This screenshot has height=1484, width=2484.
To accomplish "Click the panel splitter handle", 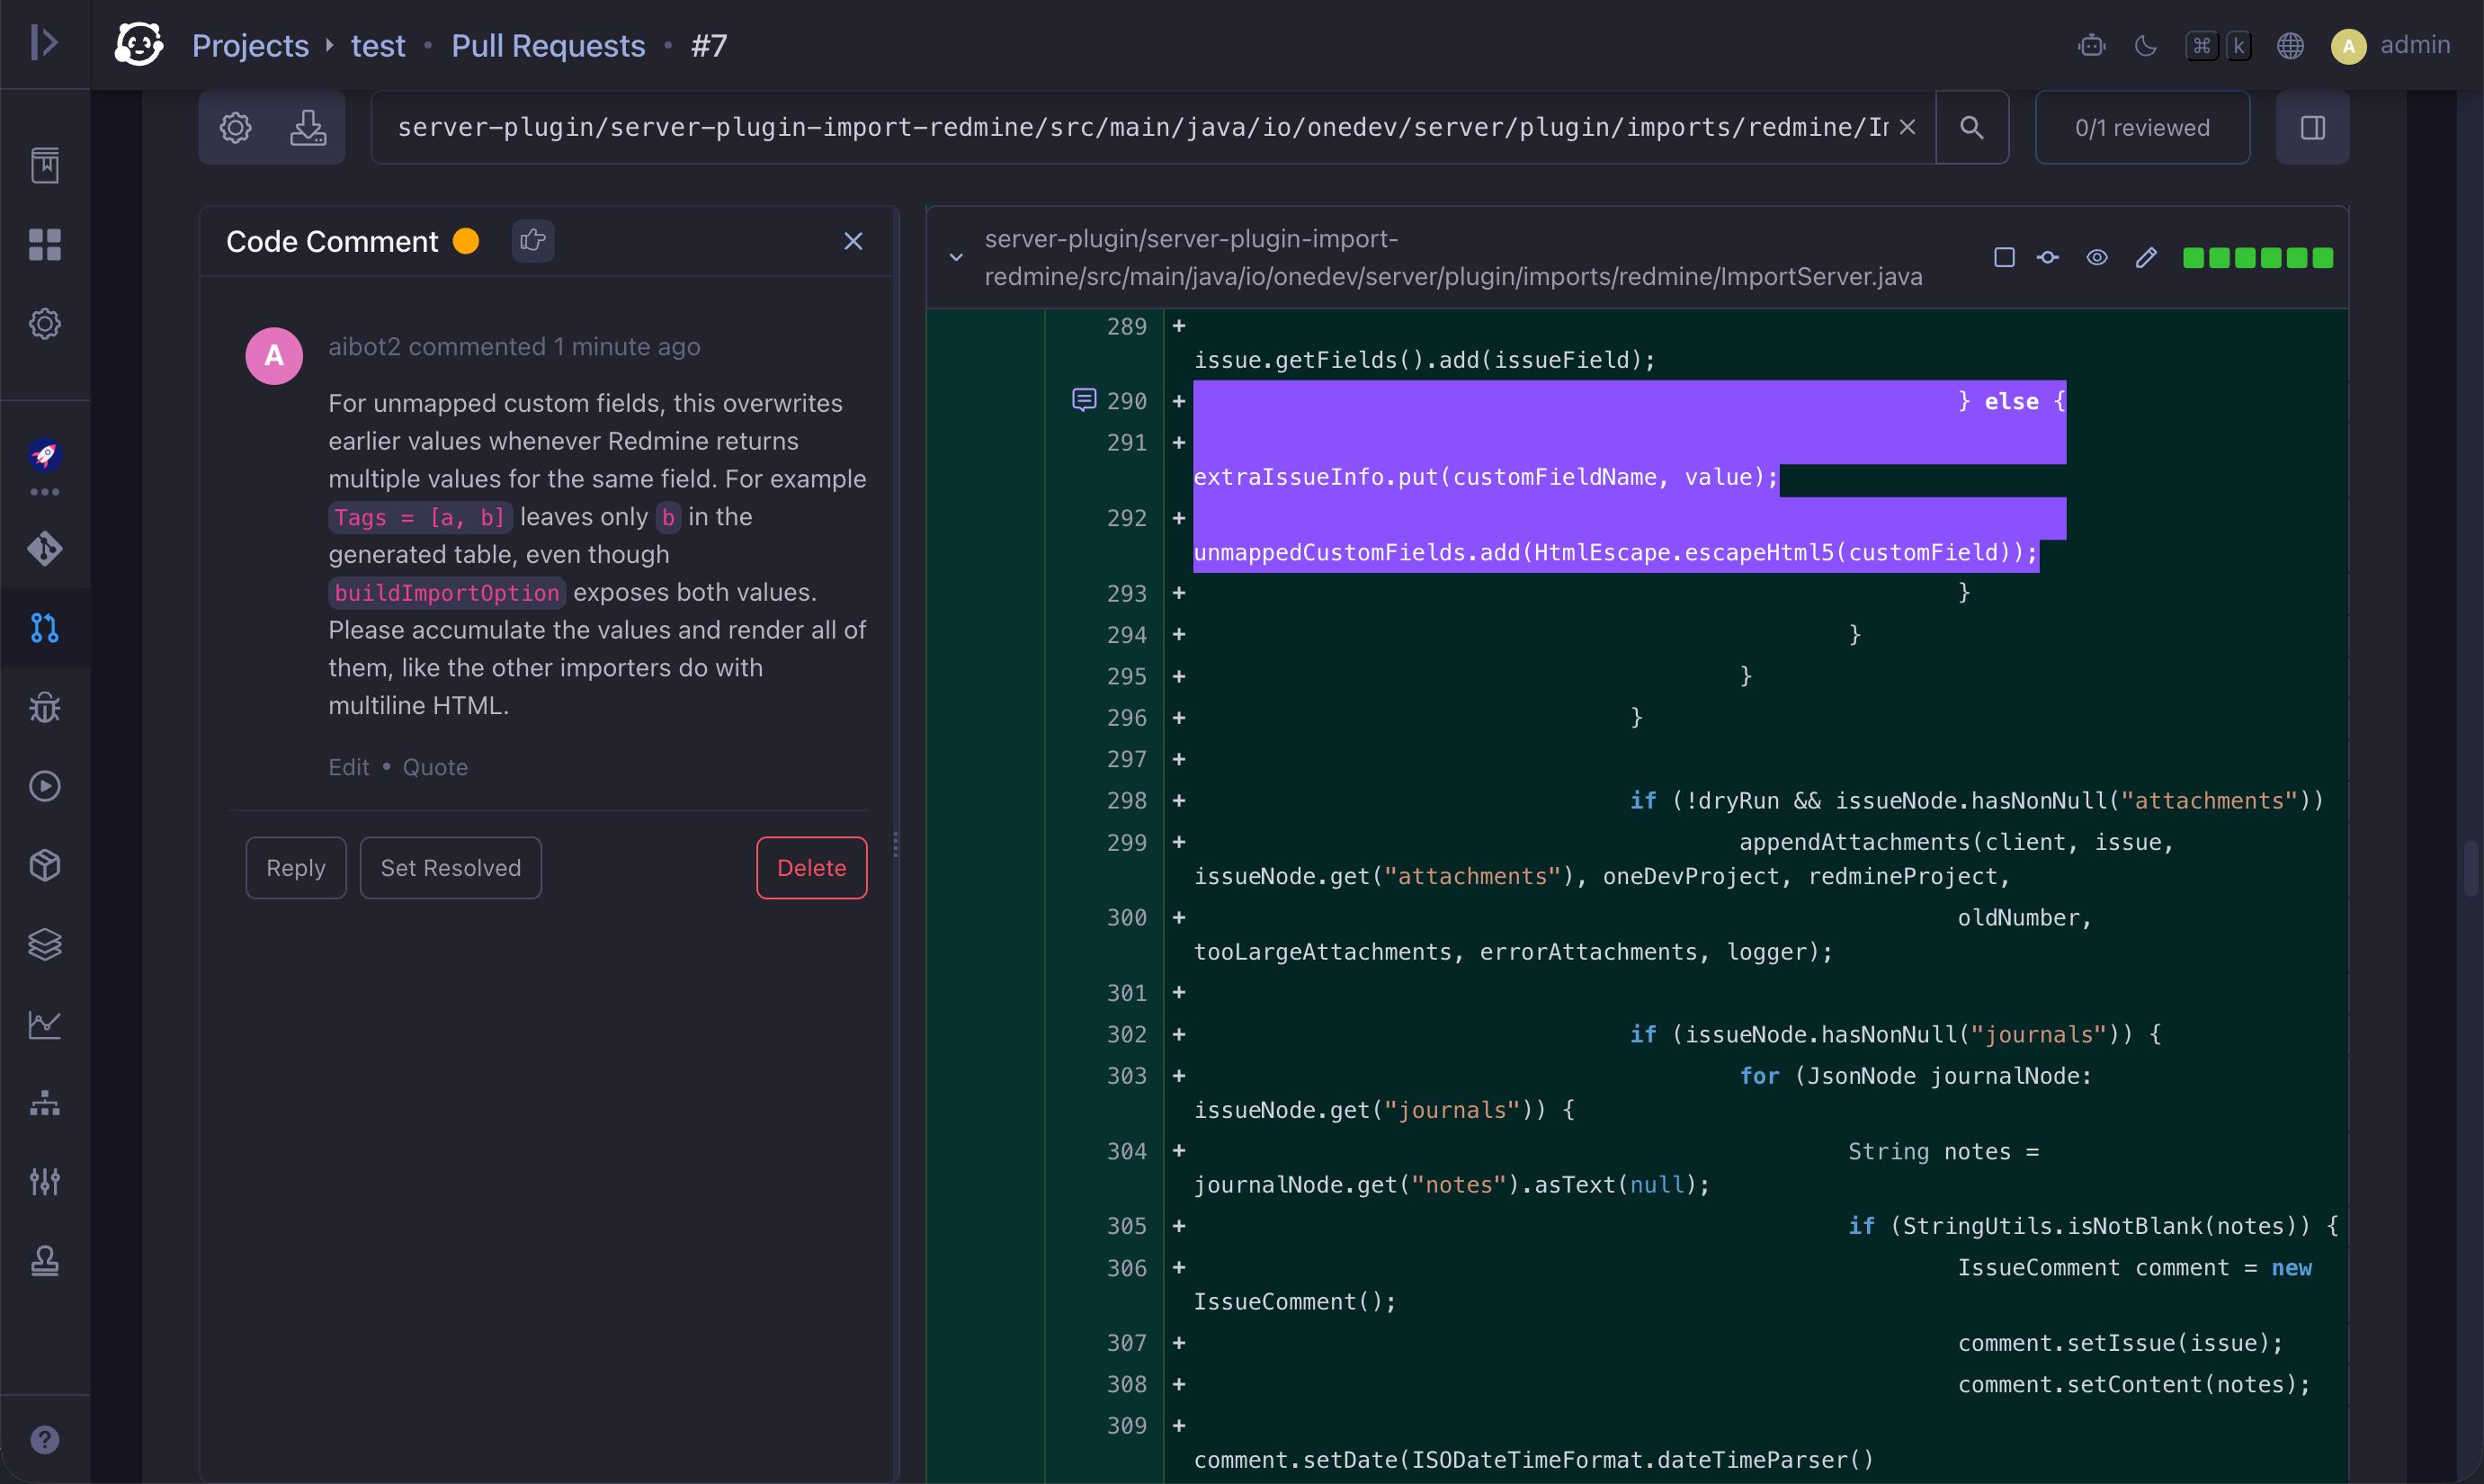I will tap(895, 845).
